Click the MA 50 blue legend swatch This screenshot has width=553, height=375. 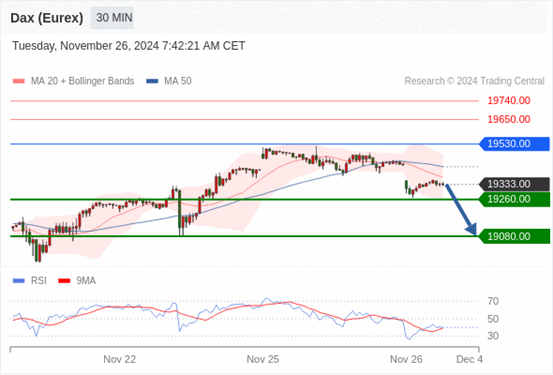152,81
